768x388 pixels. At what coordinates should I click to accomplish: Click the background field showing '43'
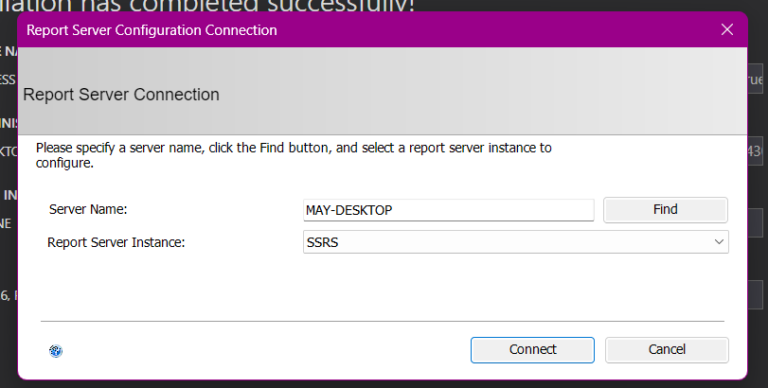[755, 151]
